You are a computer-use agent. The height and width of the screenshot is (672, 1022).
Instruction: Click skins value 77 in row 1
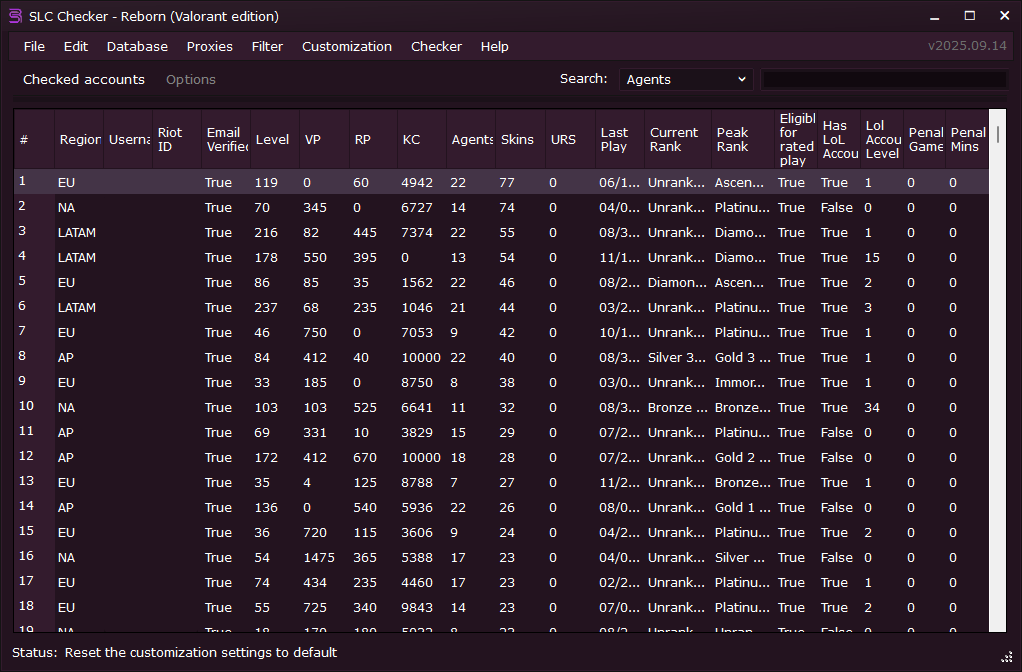(x=507, y=183)
